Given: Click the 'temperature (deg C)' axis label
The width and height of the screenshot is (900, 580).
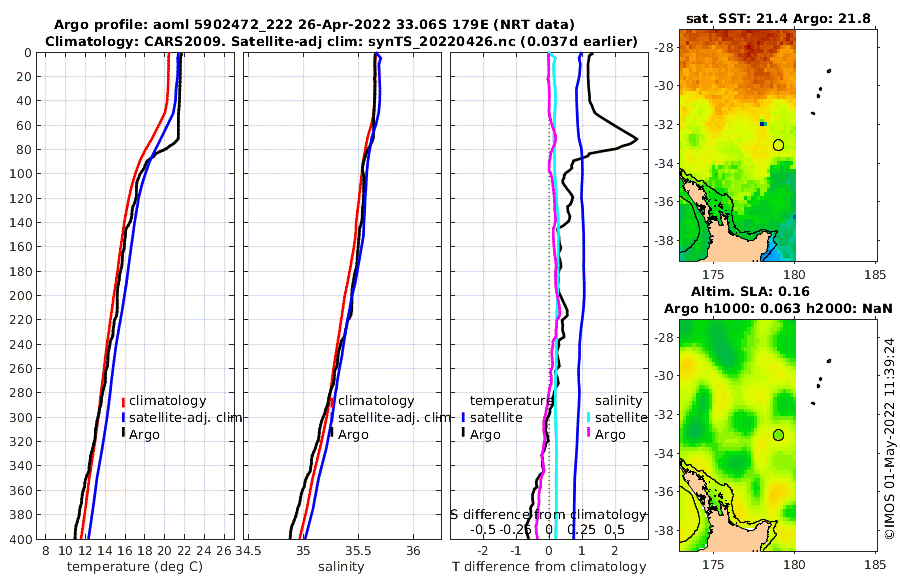Looking at the screenshot, I should 135,567.
